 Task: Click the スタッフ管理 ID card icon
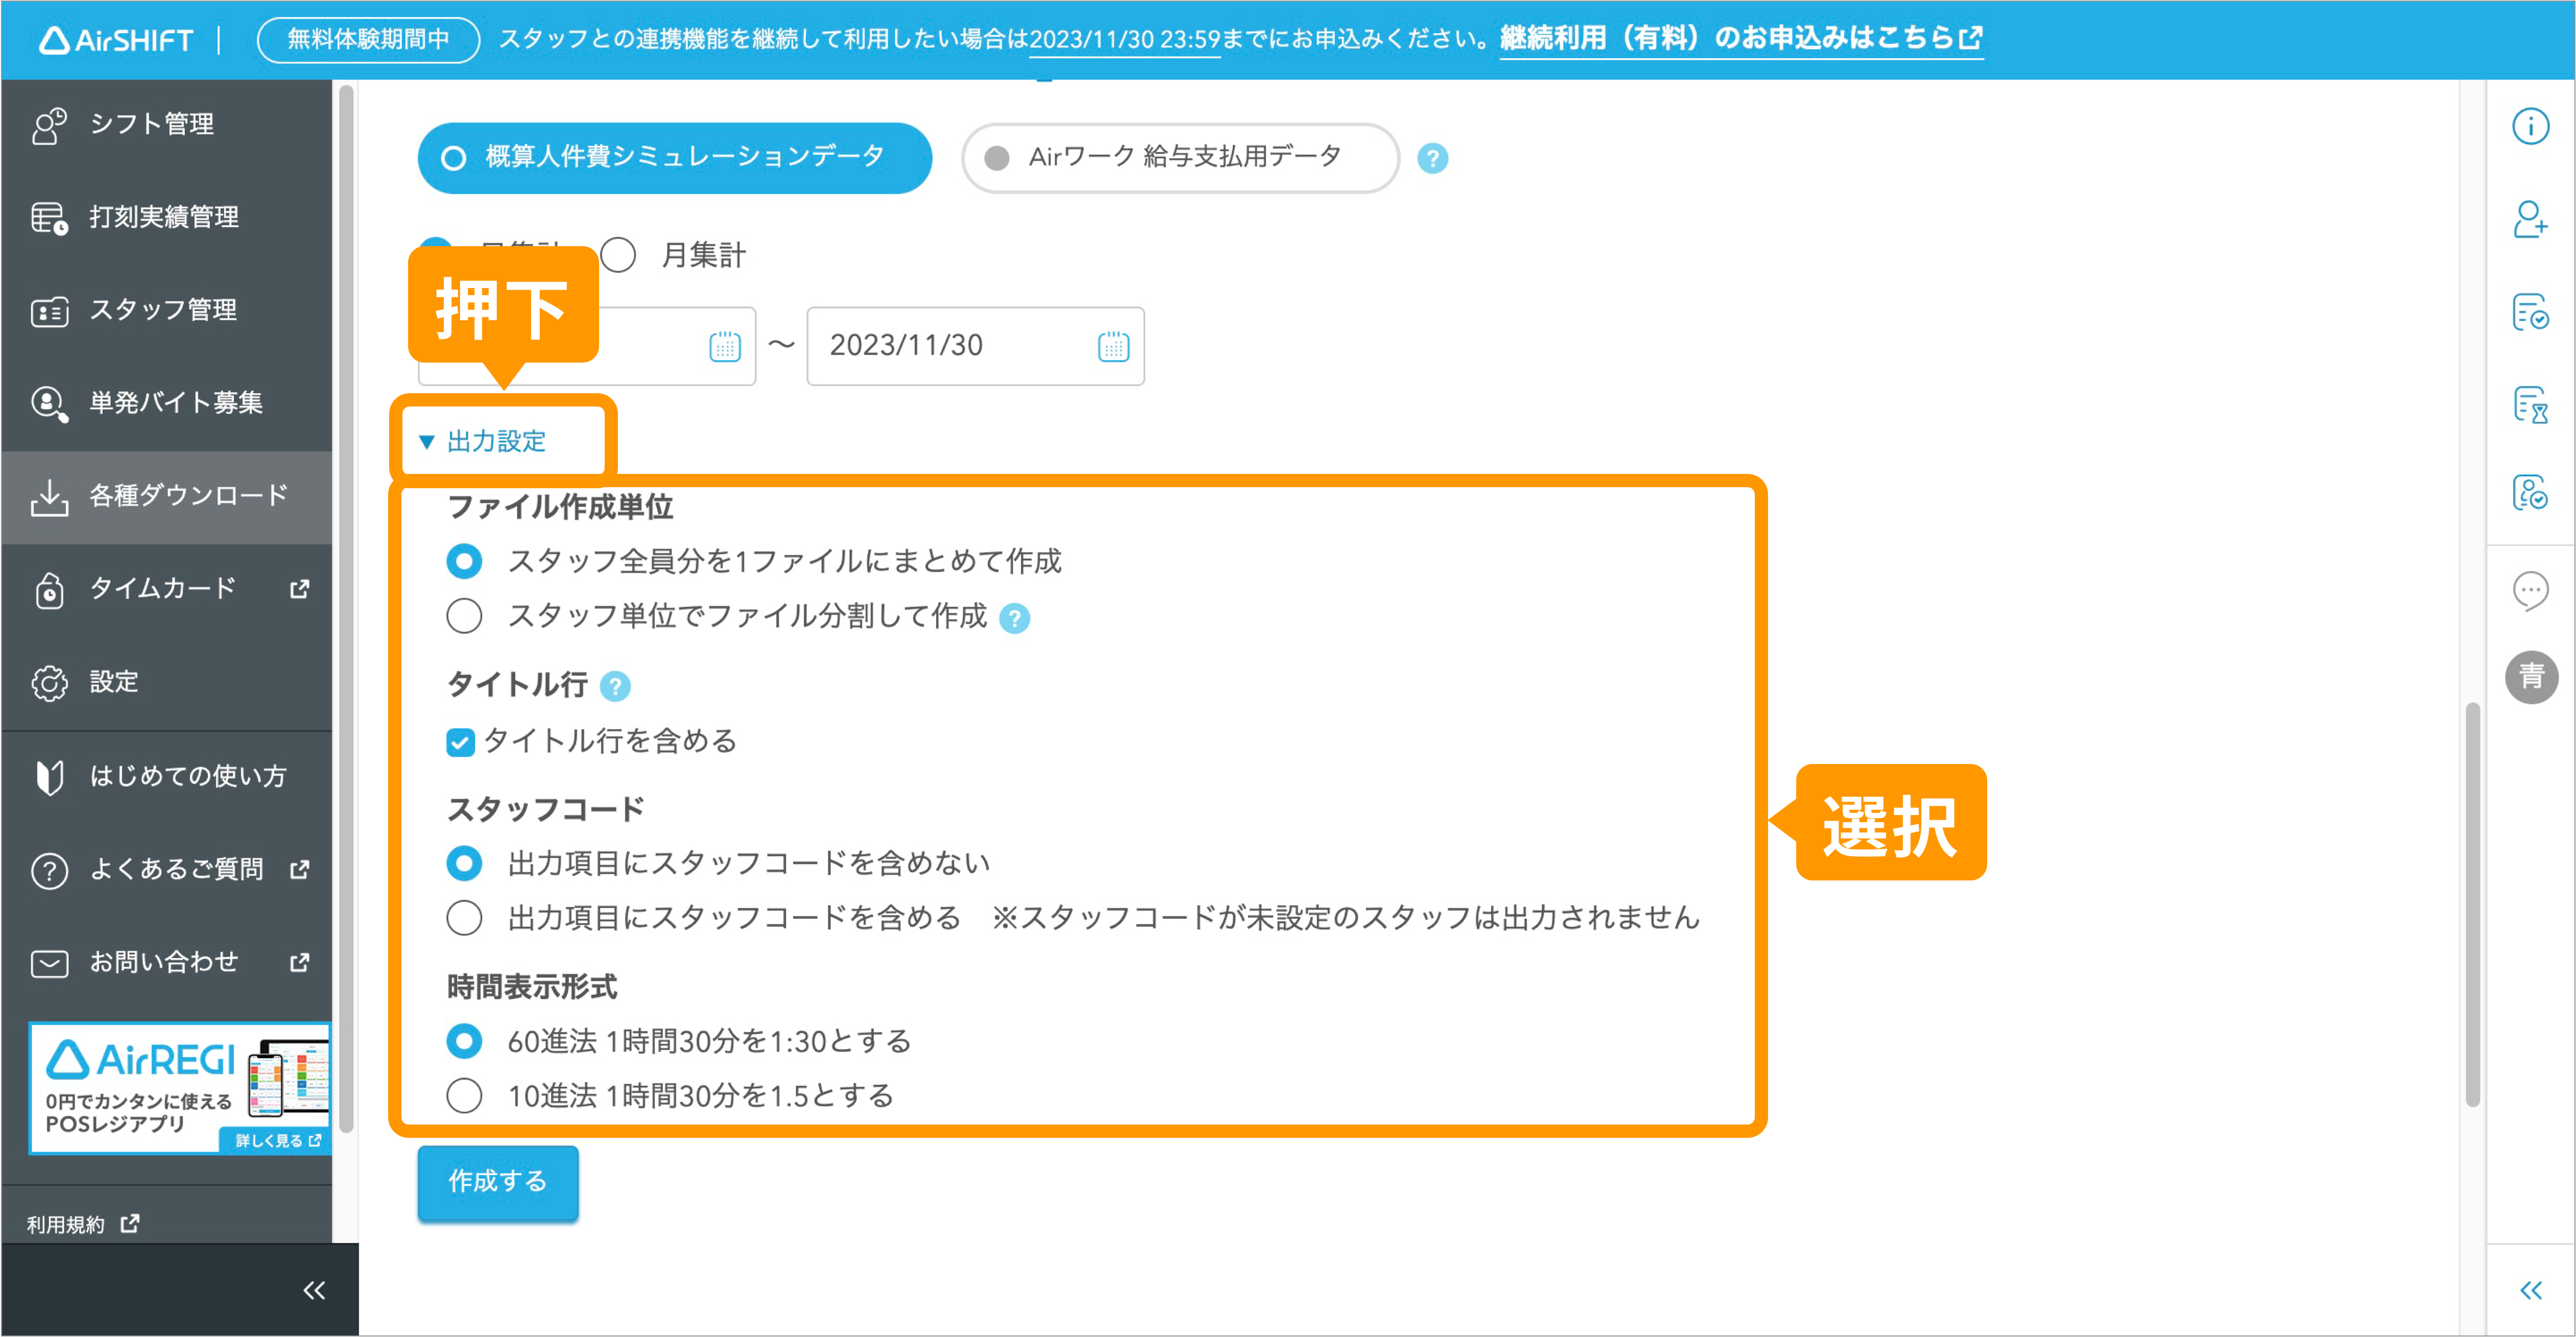point(48,311)
